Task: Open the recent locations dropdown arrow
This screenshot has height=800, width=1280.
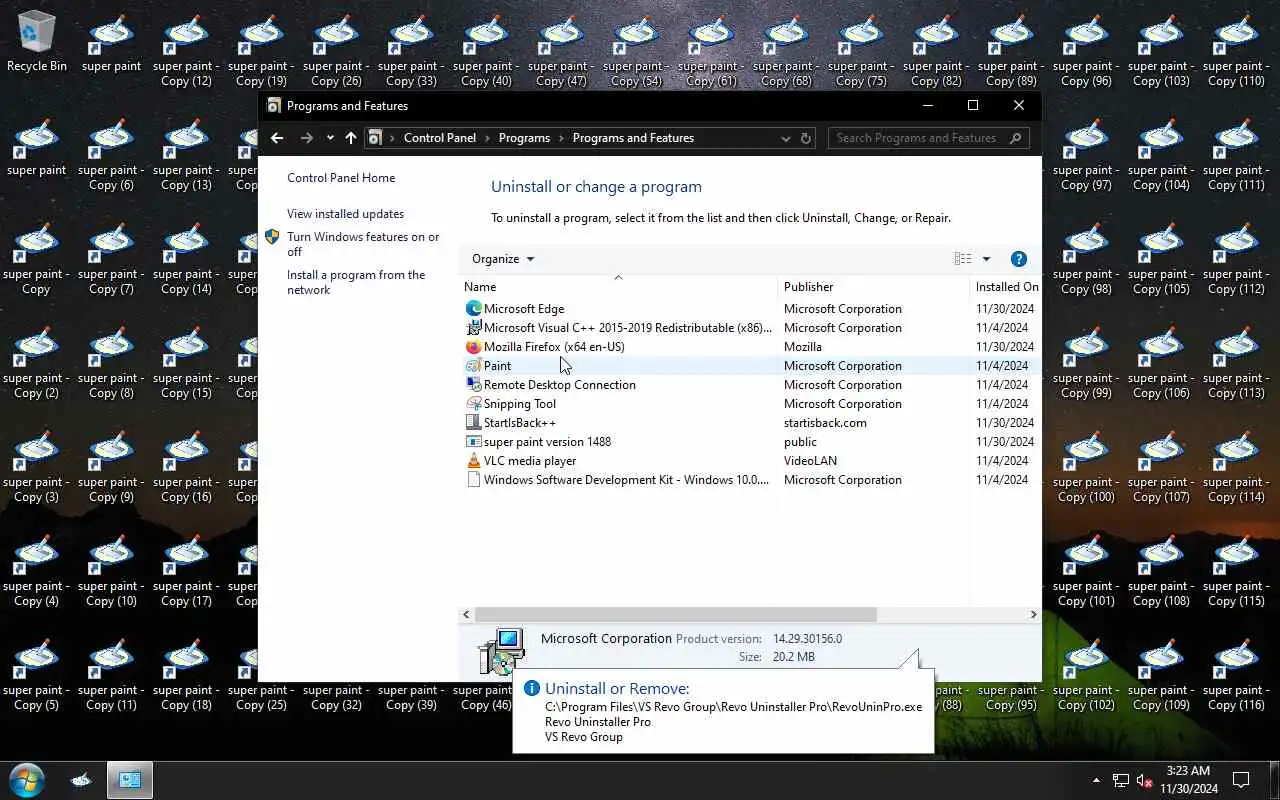Action: (x=330, y=138)
